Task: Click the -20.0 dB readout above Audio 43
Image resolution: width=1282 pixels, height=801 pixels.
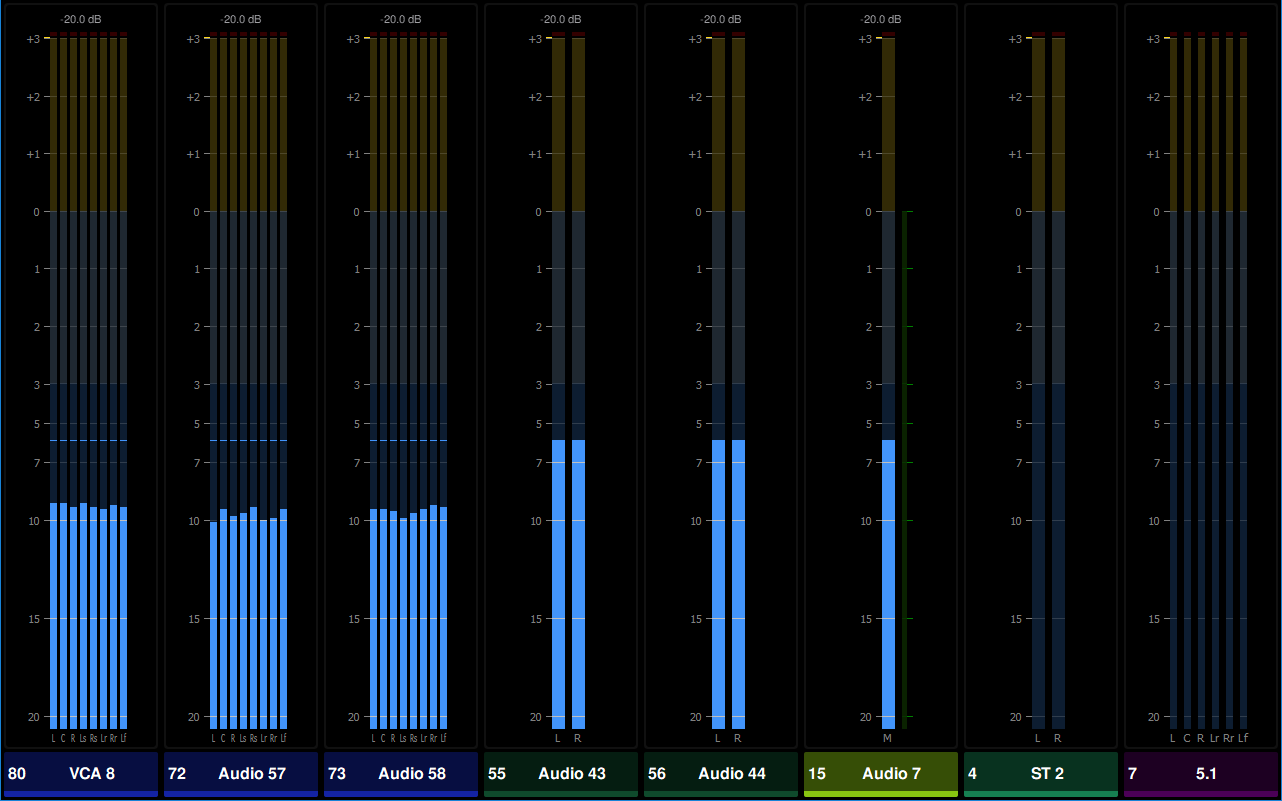Action: pos(561,19)
